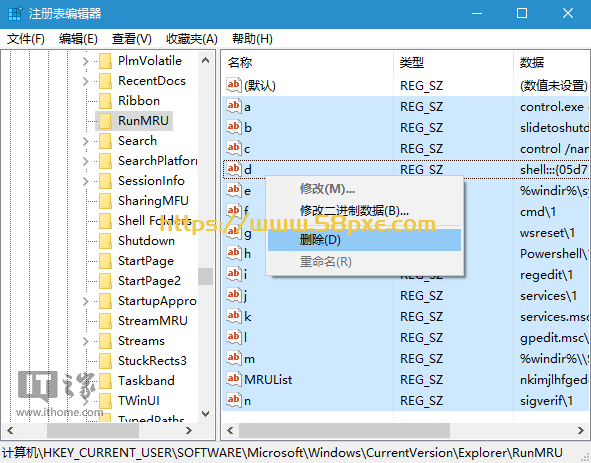Click the registry value icon for 'n'
The width and height of the screenshot is (591, 463).
tap(234, 400)
